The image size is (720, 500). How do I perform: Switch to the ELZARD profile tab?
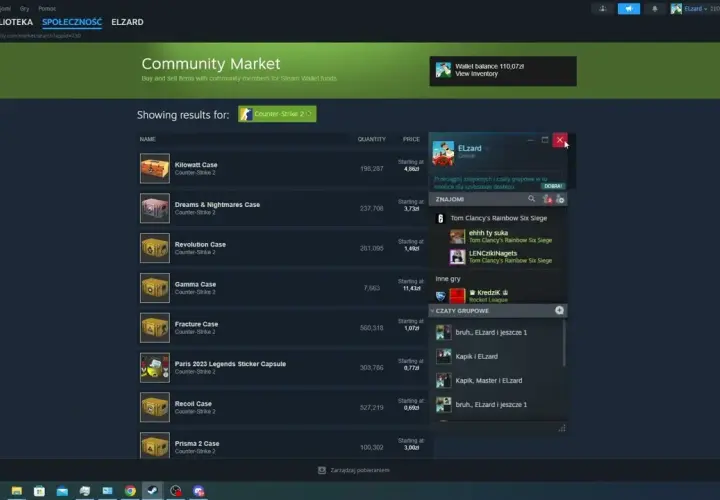(x=127, y=22)
